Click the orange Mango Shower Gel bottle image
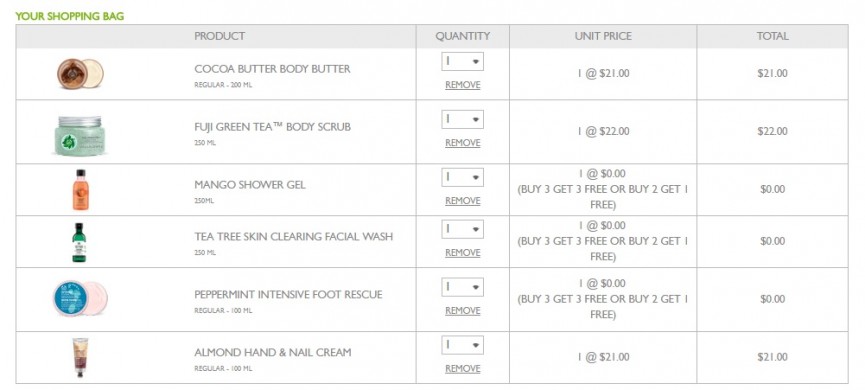 click(x=81, y=190)
